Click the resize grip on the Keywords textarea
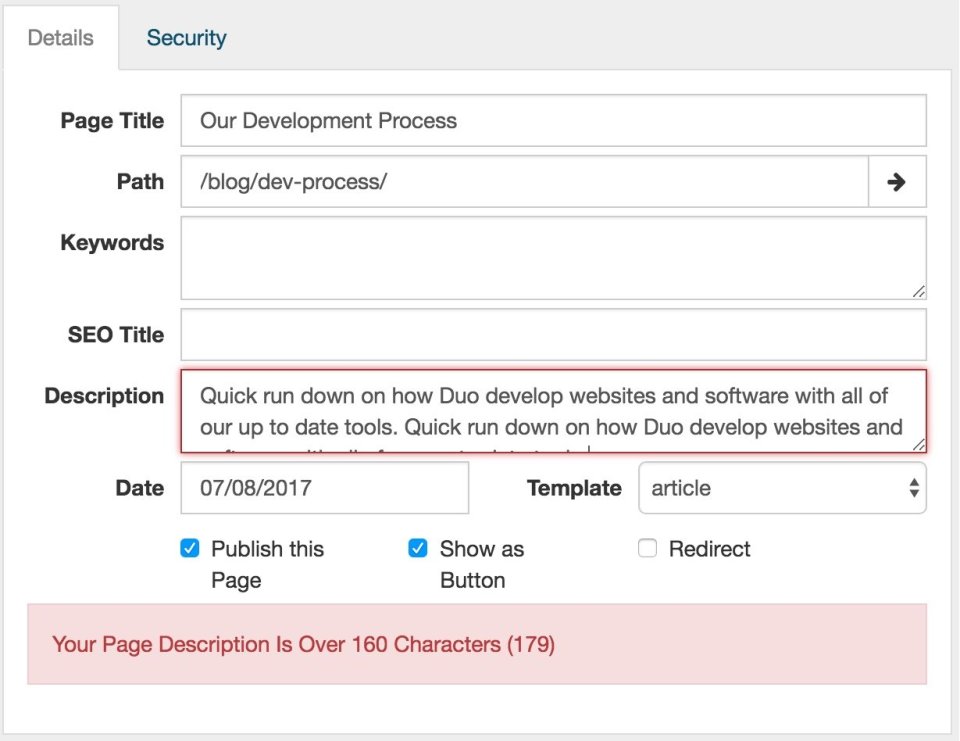960x741 pixels. [917, 292]
